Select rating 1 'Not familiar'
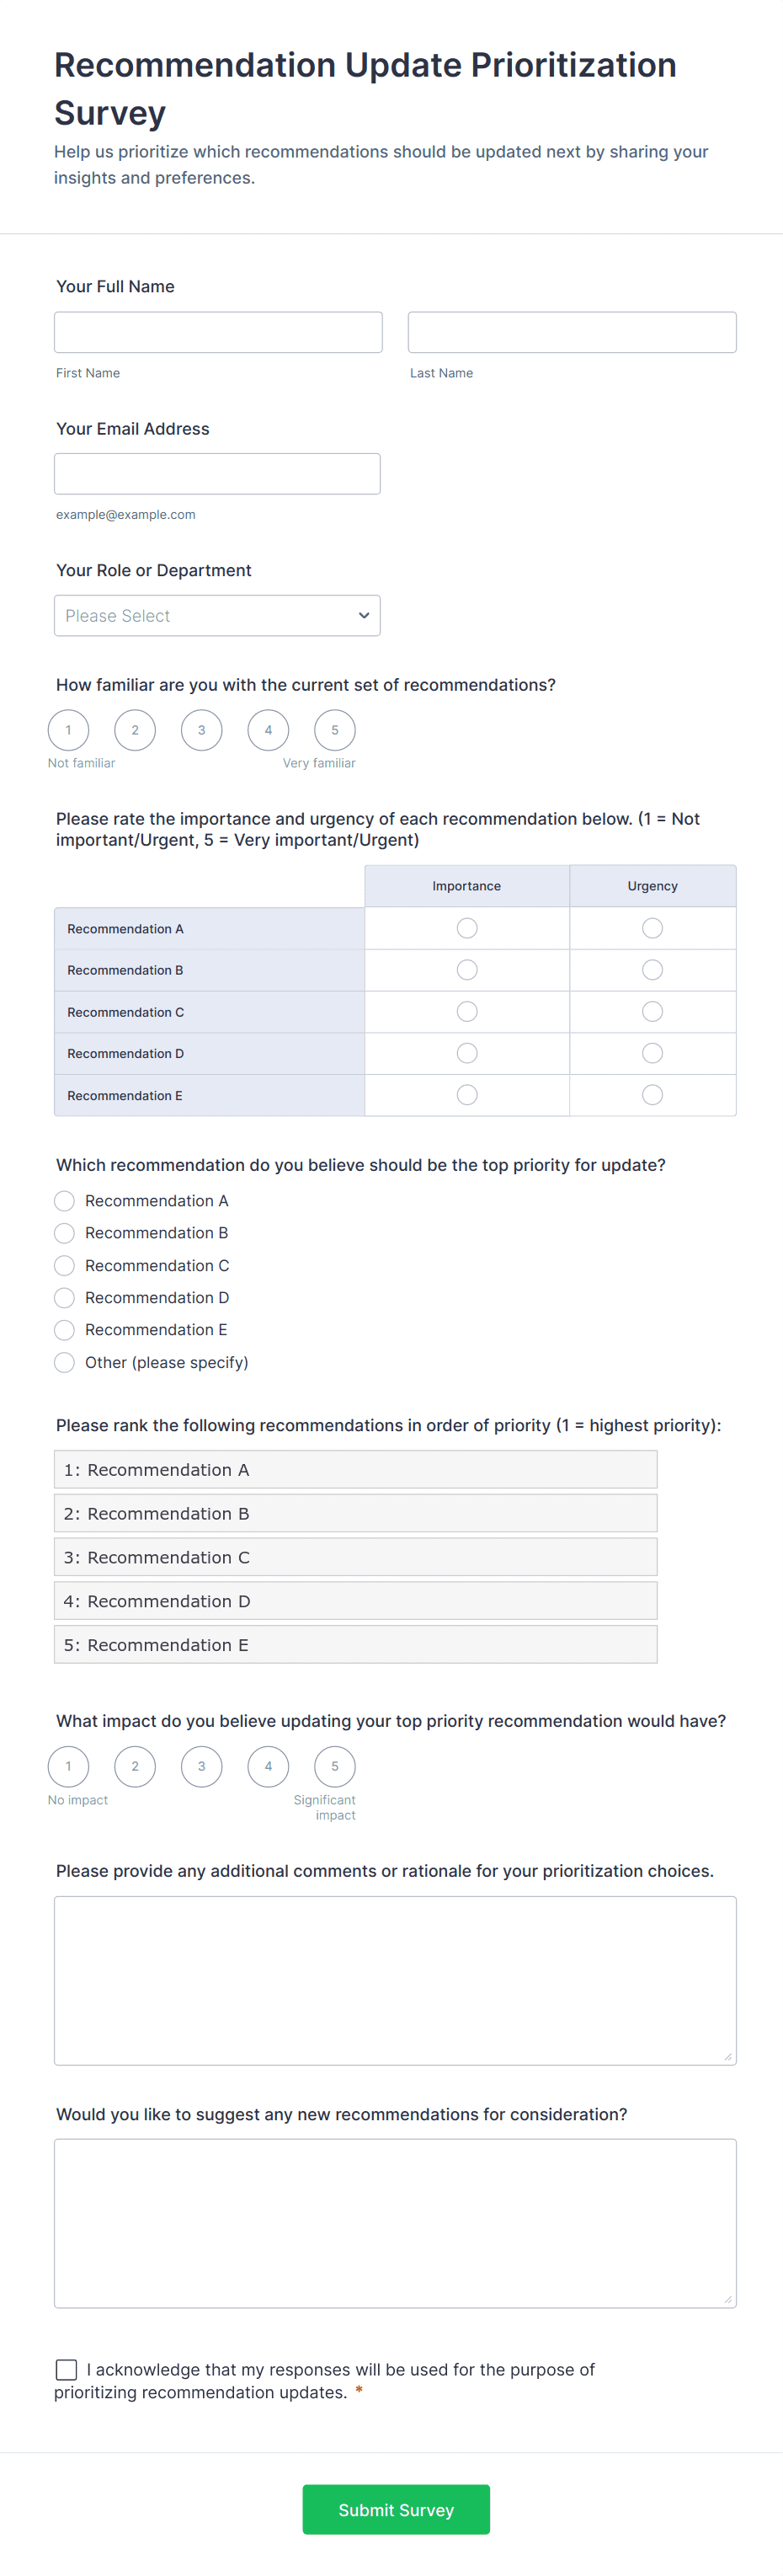Screen dimensions: 783x2576 68,730
